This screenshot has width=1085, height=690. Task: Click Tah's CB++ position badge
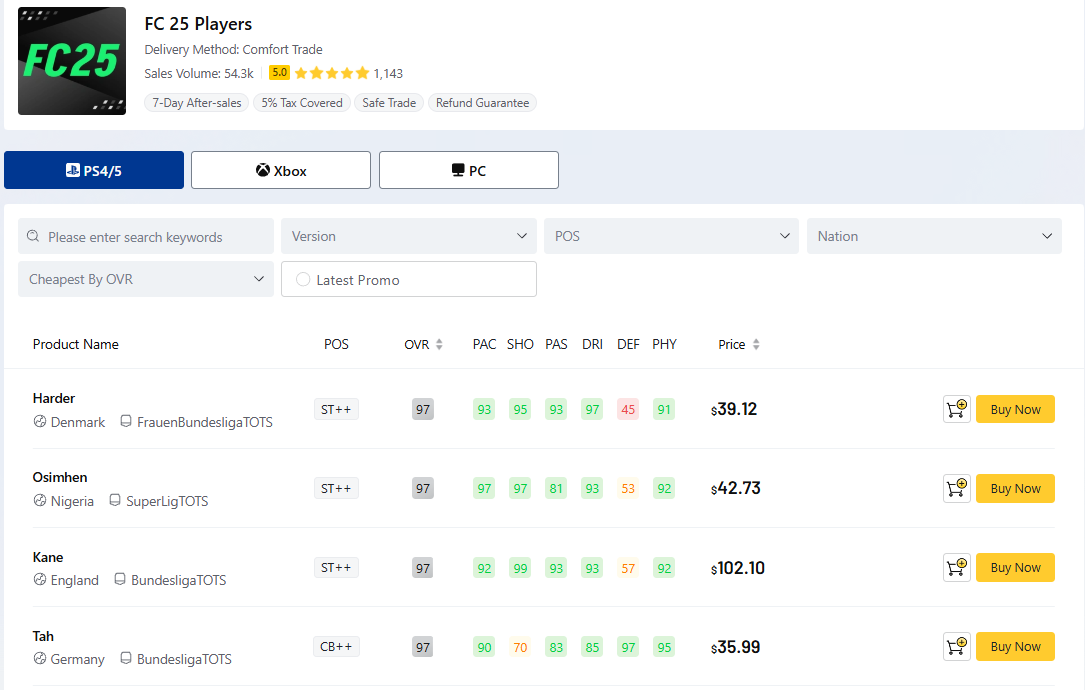[336, 646]
